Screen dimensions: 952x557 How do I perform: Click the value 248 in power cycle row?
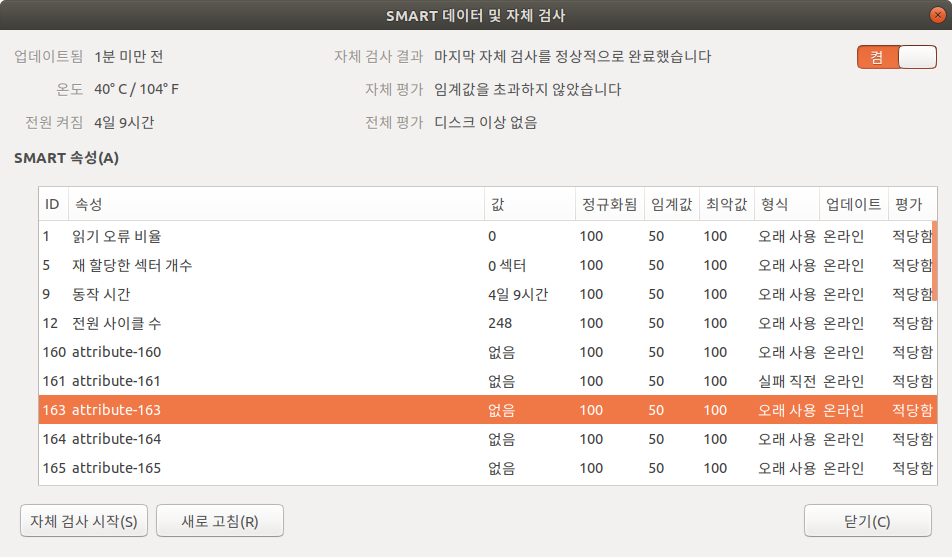pos(500,323)
